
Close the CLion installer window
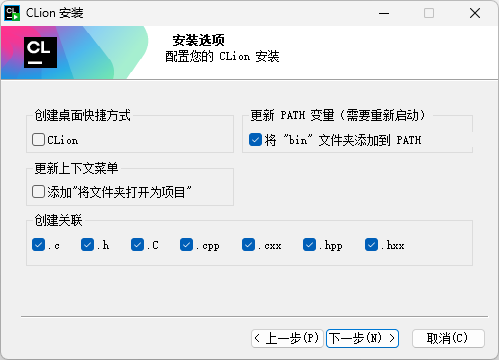point(475,13)
